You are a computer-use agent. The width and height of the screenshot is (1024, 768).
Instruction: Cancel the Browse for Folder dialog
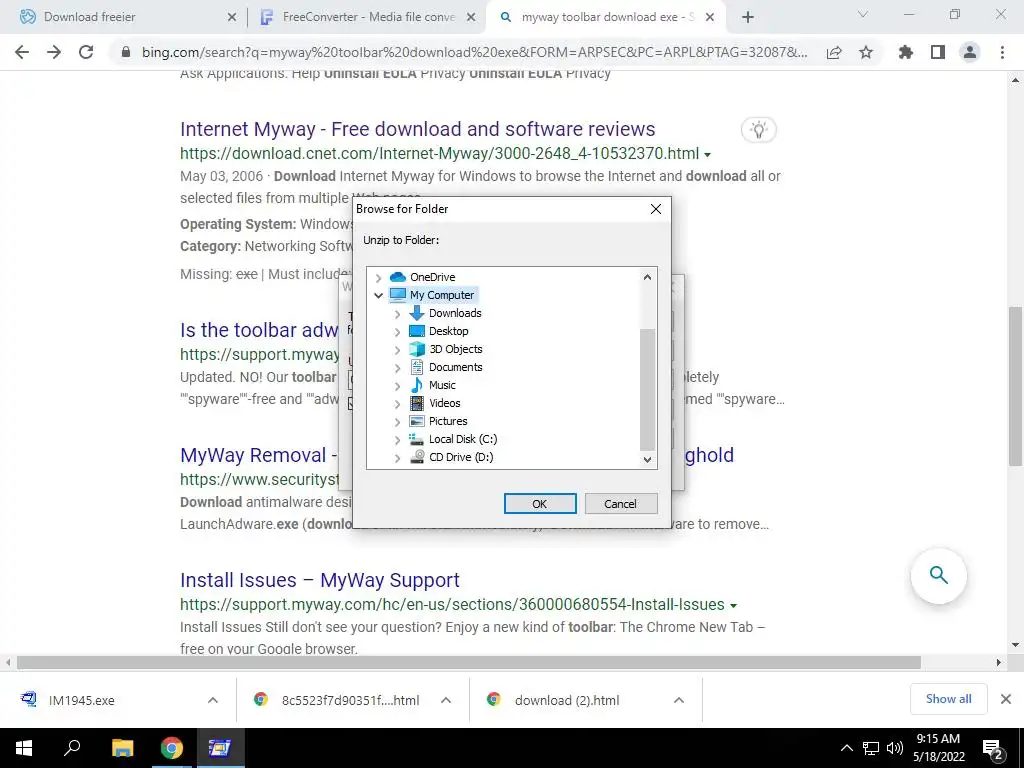click(x=620, y=504)
